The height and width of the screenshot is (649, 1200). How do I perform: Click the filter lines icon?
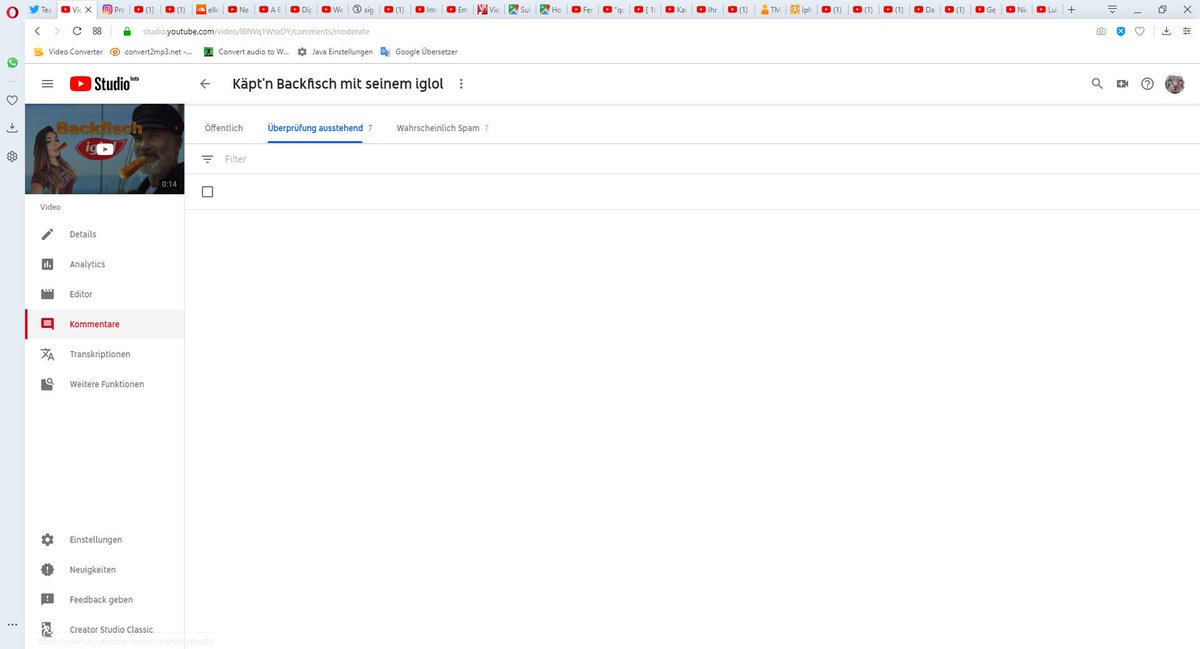coord(207,159)
